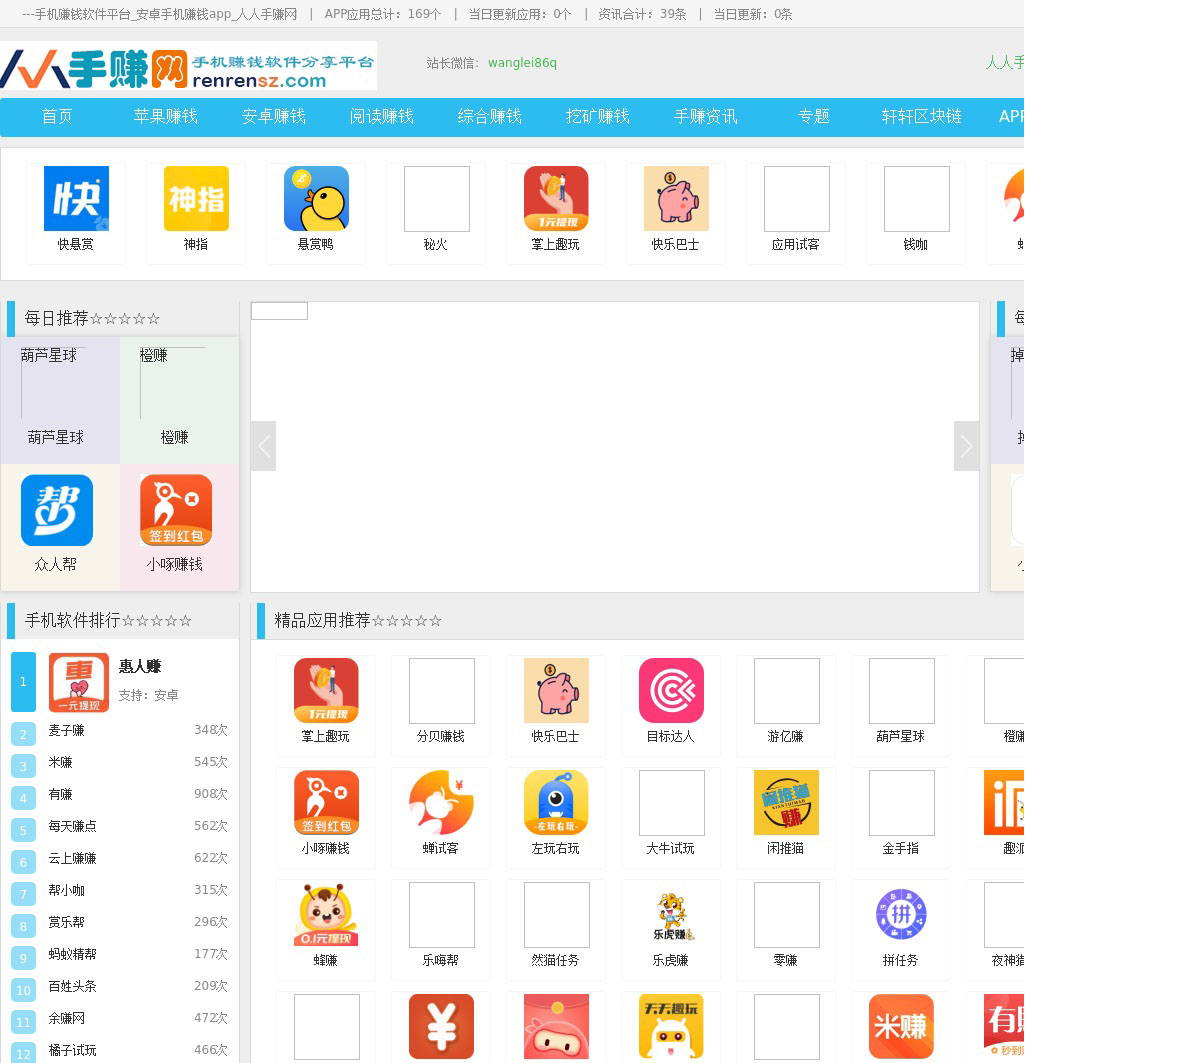Select the 左玩右玩 blue monster icon

click(556, 803)
